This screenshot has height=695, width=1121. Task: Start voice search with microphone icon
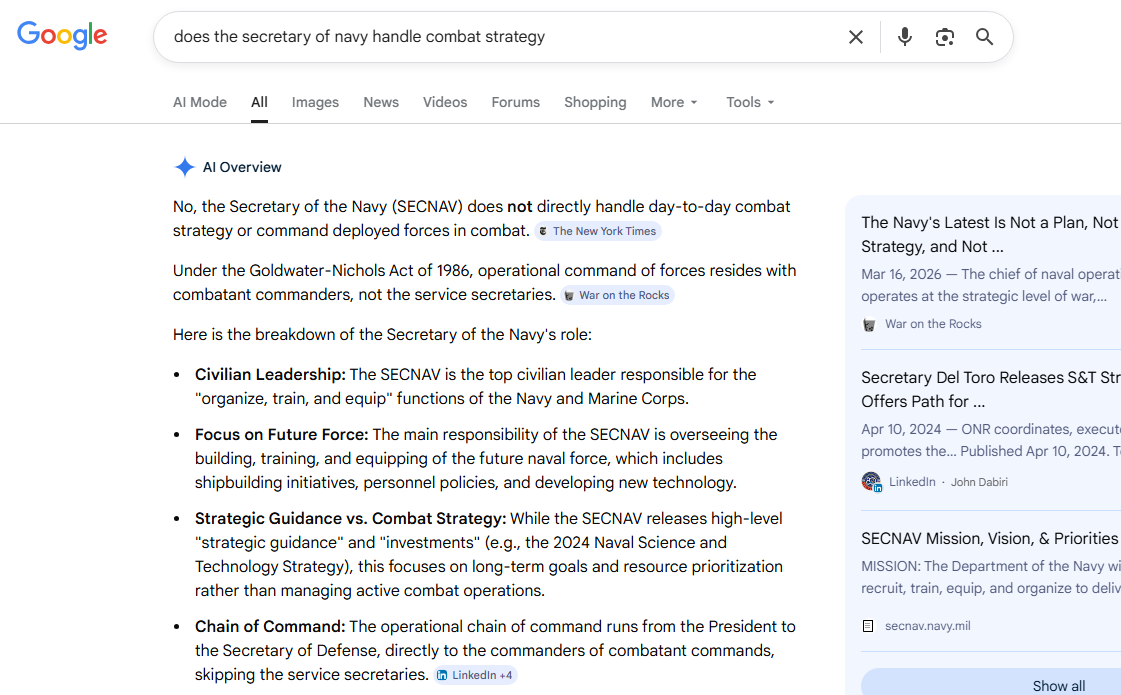point(904,37)
